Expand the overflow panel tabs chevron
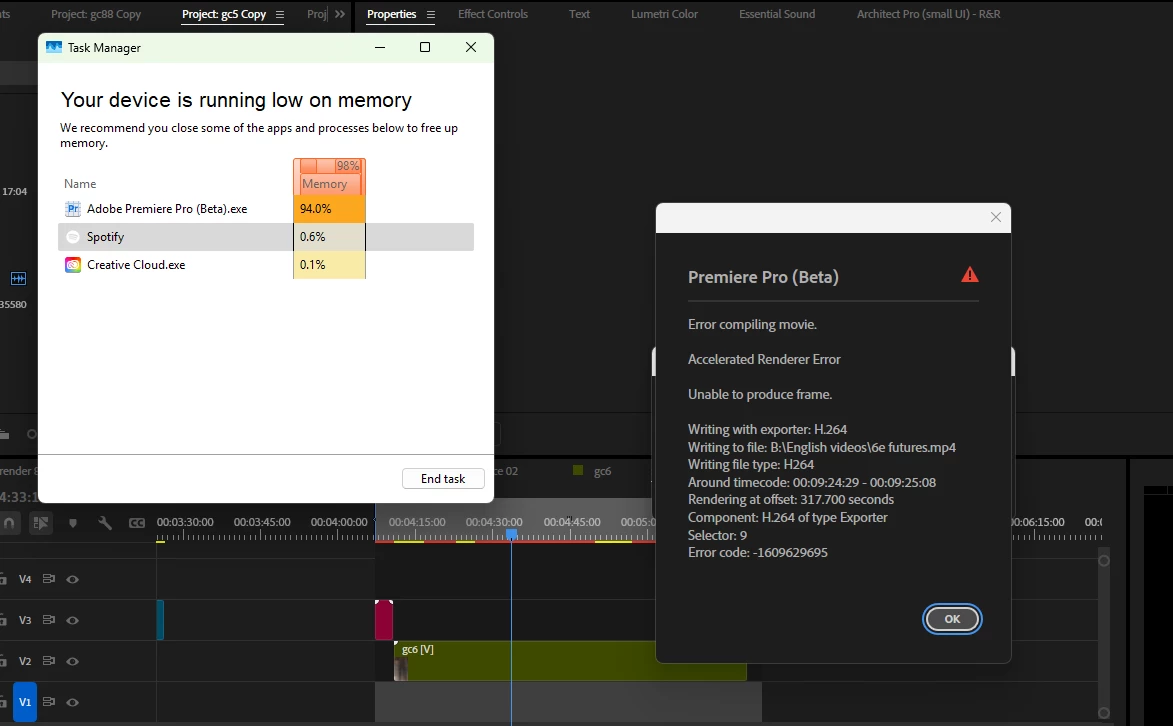The image size is (1173, 726). 340,14
